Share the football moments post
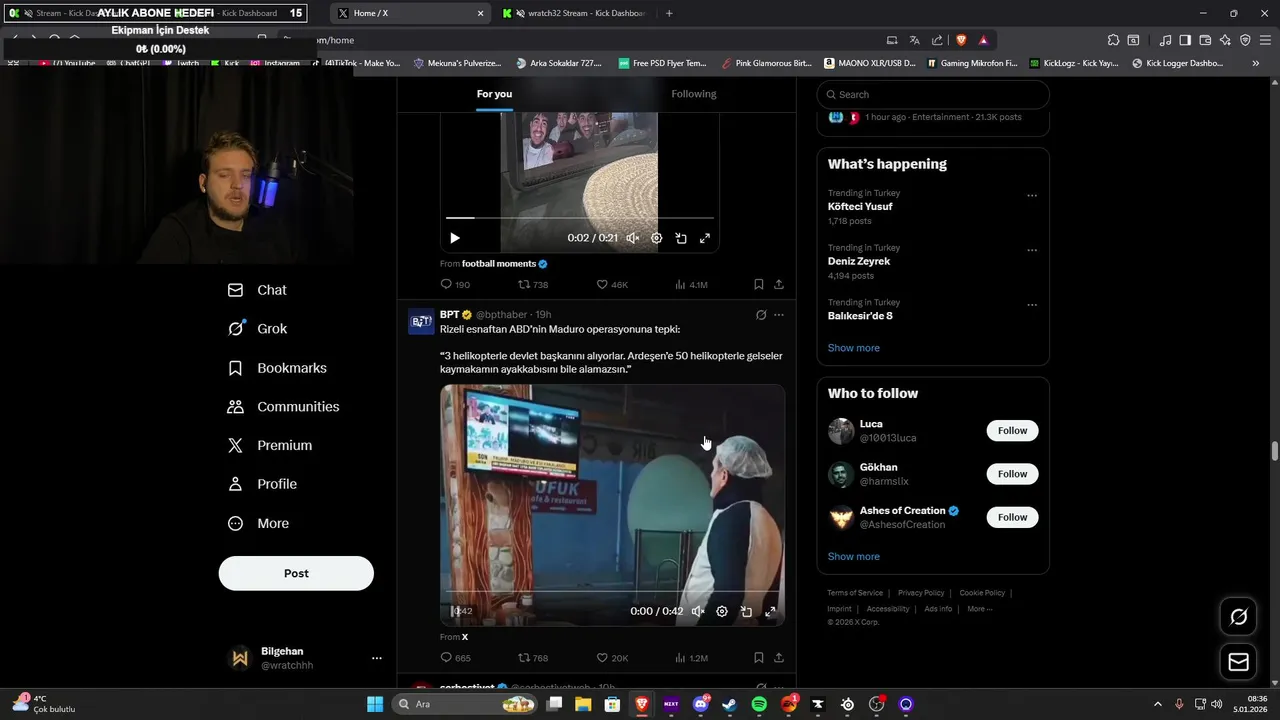This screenshot has height=720, width=1280. tap(779, 284)
